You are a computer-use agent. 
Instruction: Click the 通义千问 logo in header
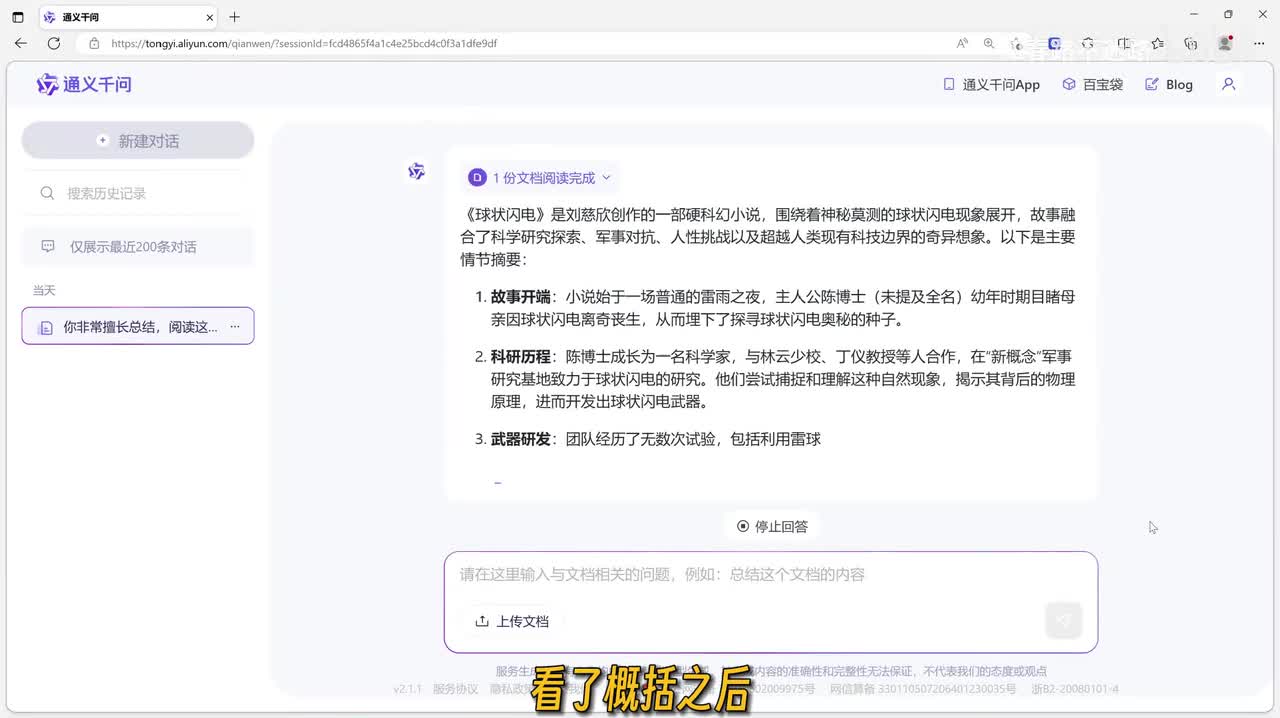click(x=84, y=85)
